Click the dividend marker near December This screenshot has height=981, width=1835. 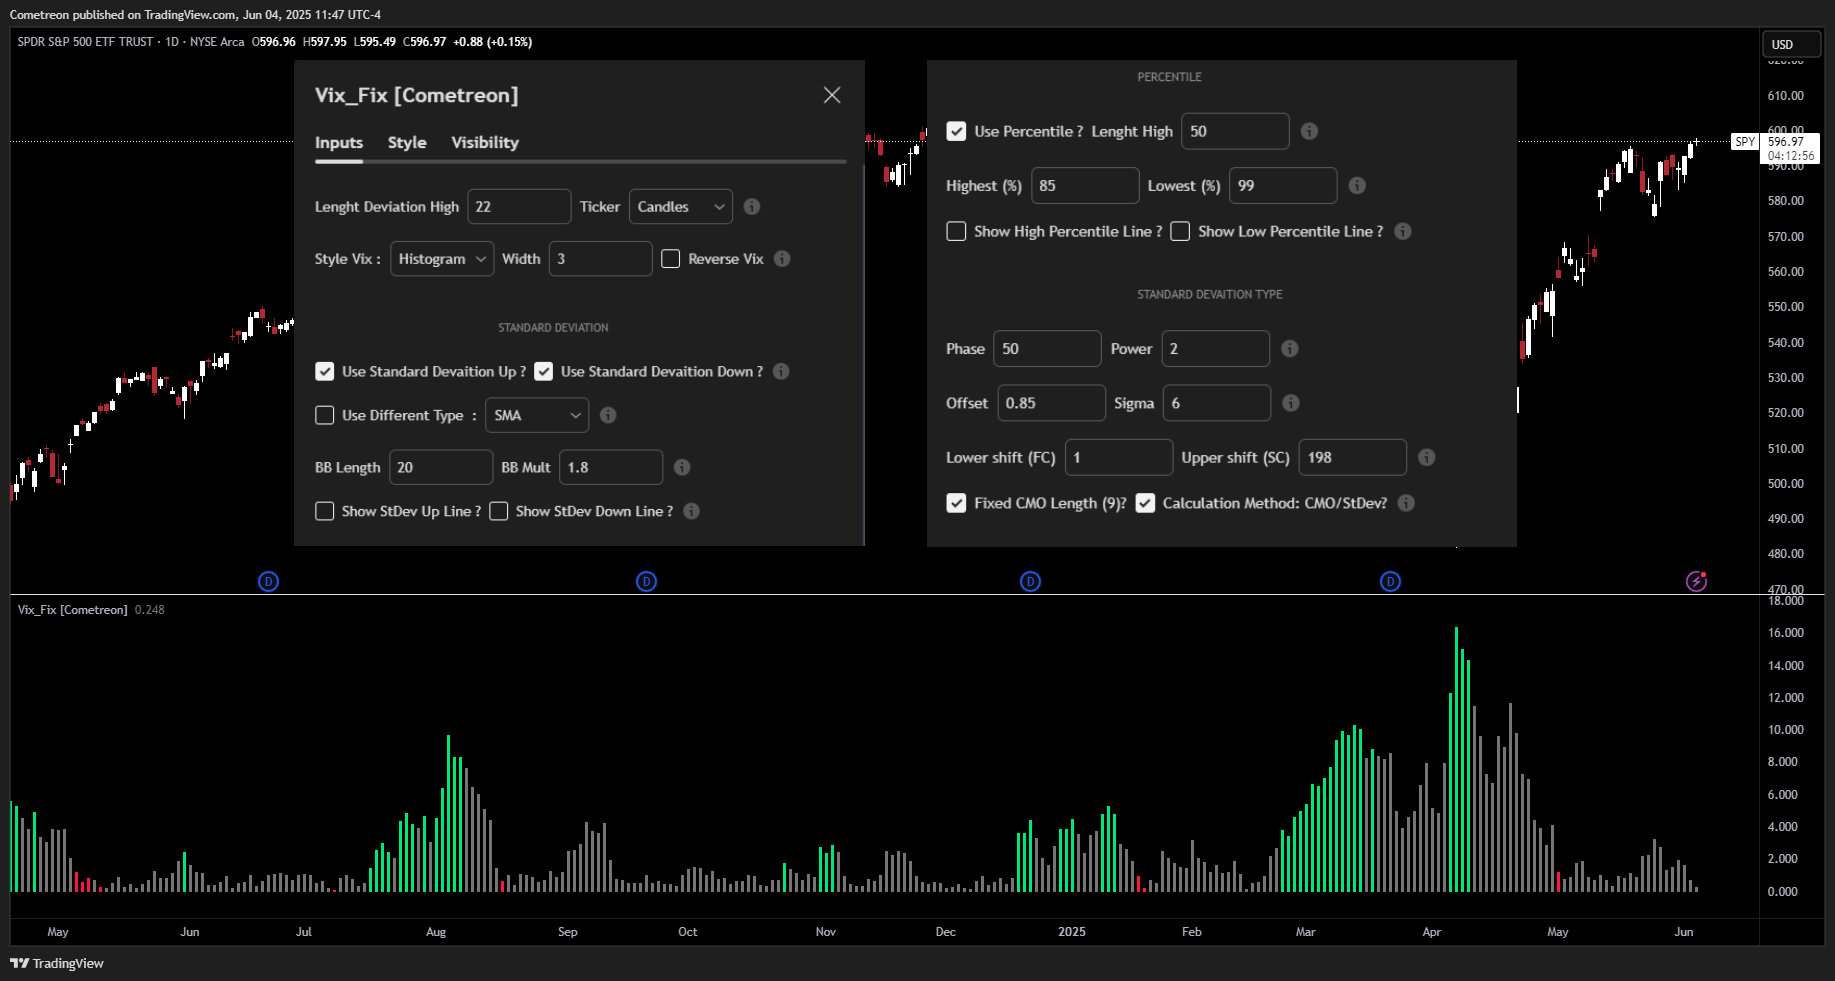tap(1031, 581)
